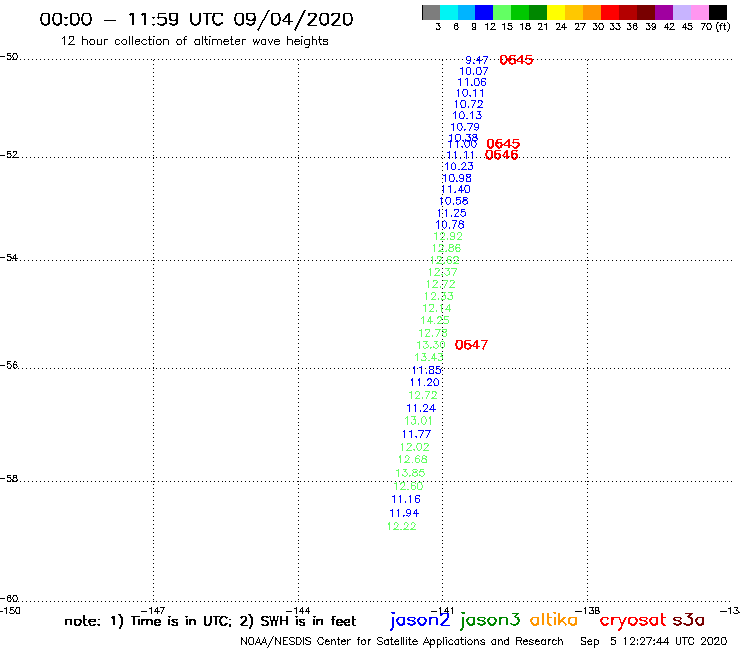Viewport: 740px width, 650px height.
Task: Click the wave height value 11.25
Action: [x=452, y=213]
